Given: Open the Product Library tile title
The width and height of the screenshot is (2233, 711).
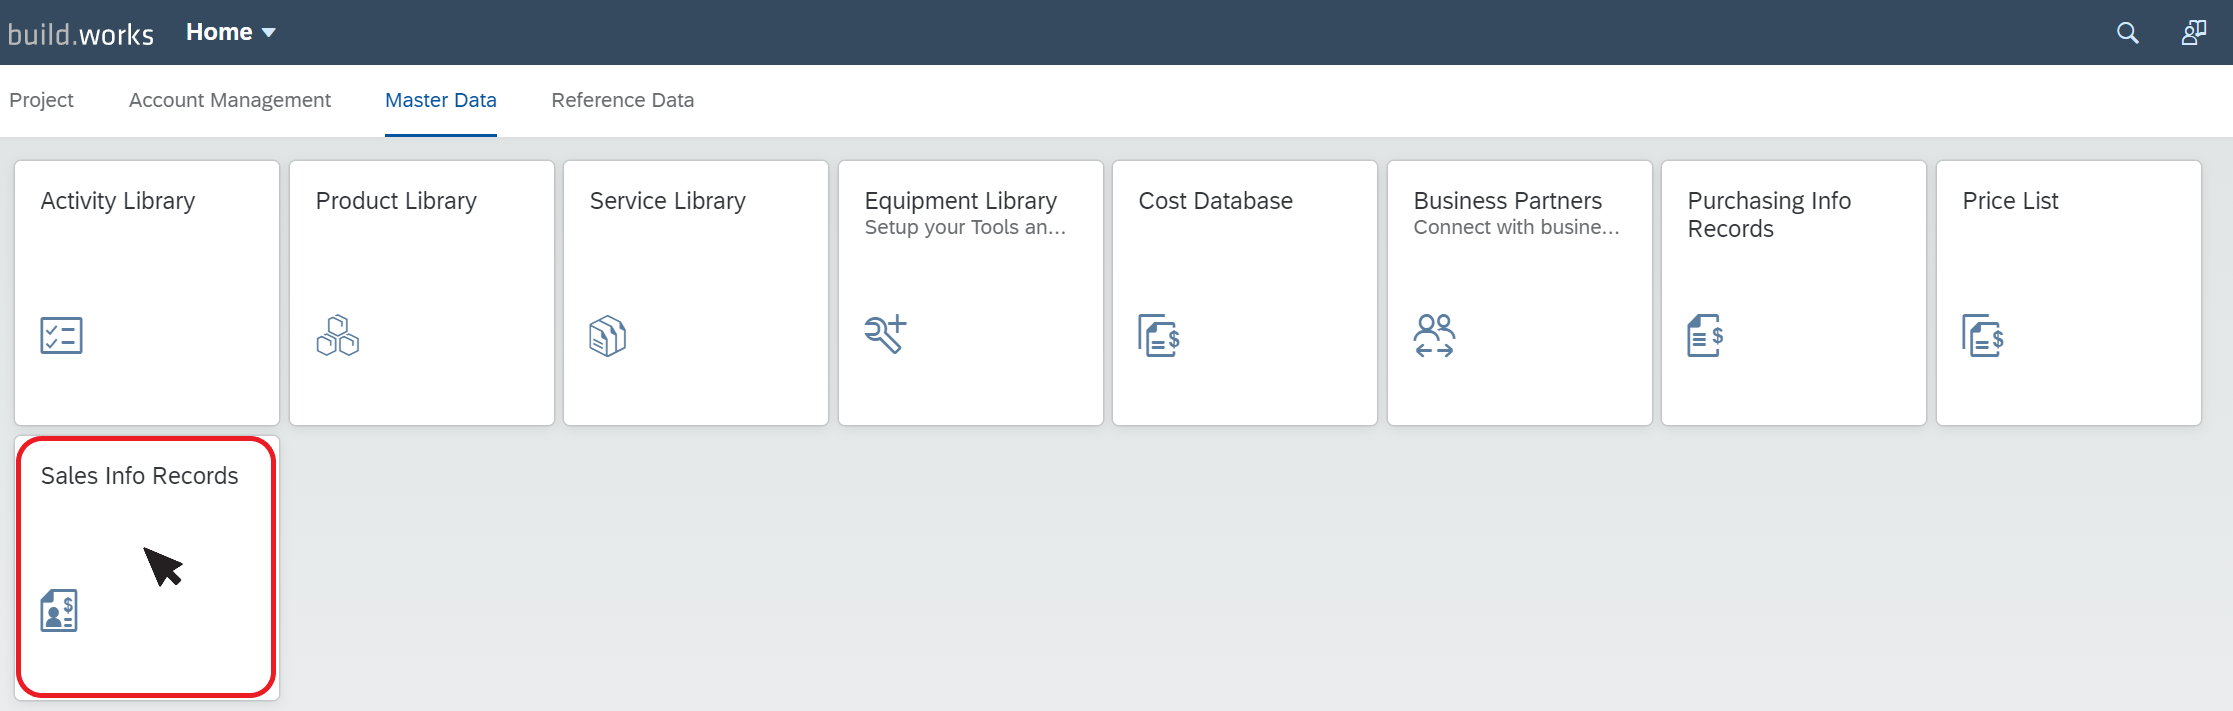Looking at the screenshot, I should [396, 201].
